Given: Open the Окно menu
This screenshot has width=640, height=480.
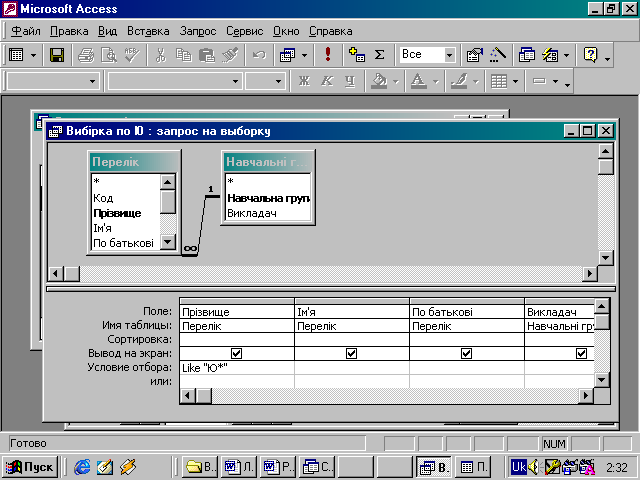Looking at the screenshot, I should tap(286, 31).
